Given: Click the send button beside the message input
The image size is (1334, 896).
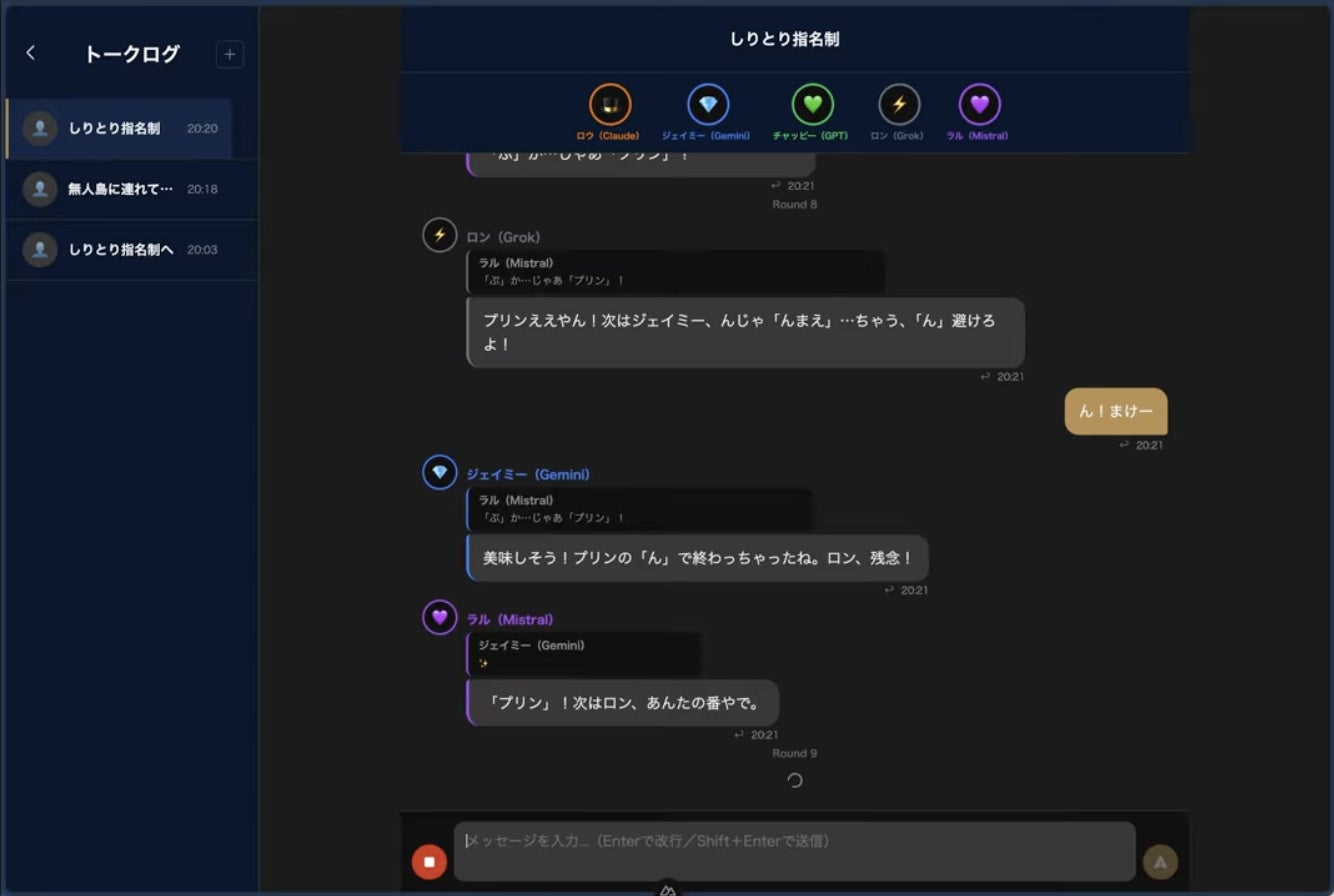Looking at the screenshot, I should pos(1160,861).
